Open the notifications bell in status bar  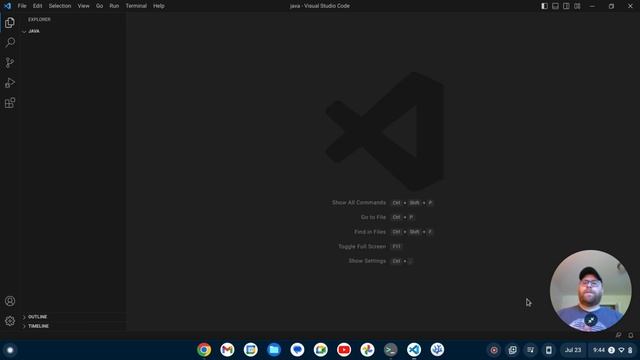[x=631, y=335]
